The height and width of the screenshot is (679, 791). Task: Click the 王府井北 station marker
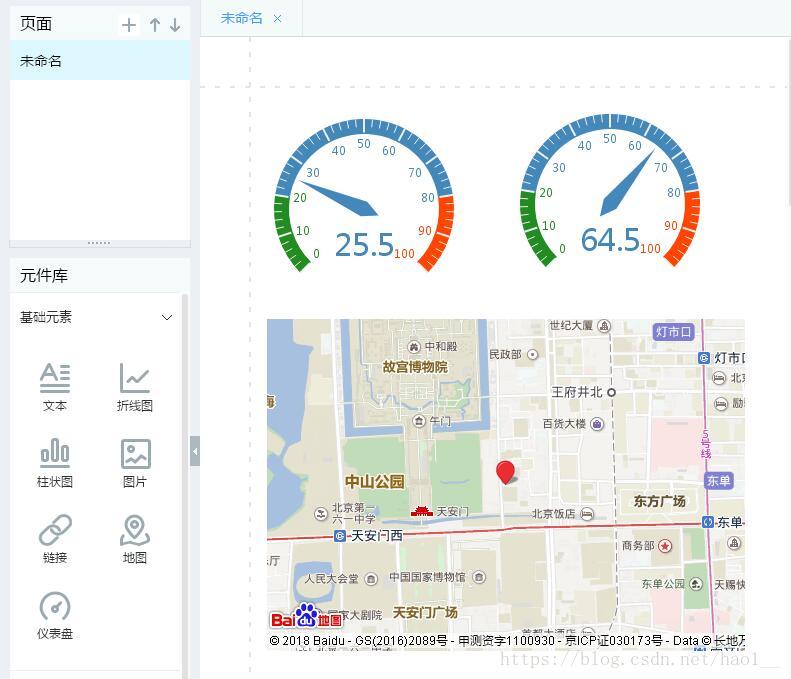(x=611, y=392)
